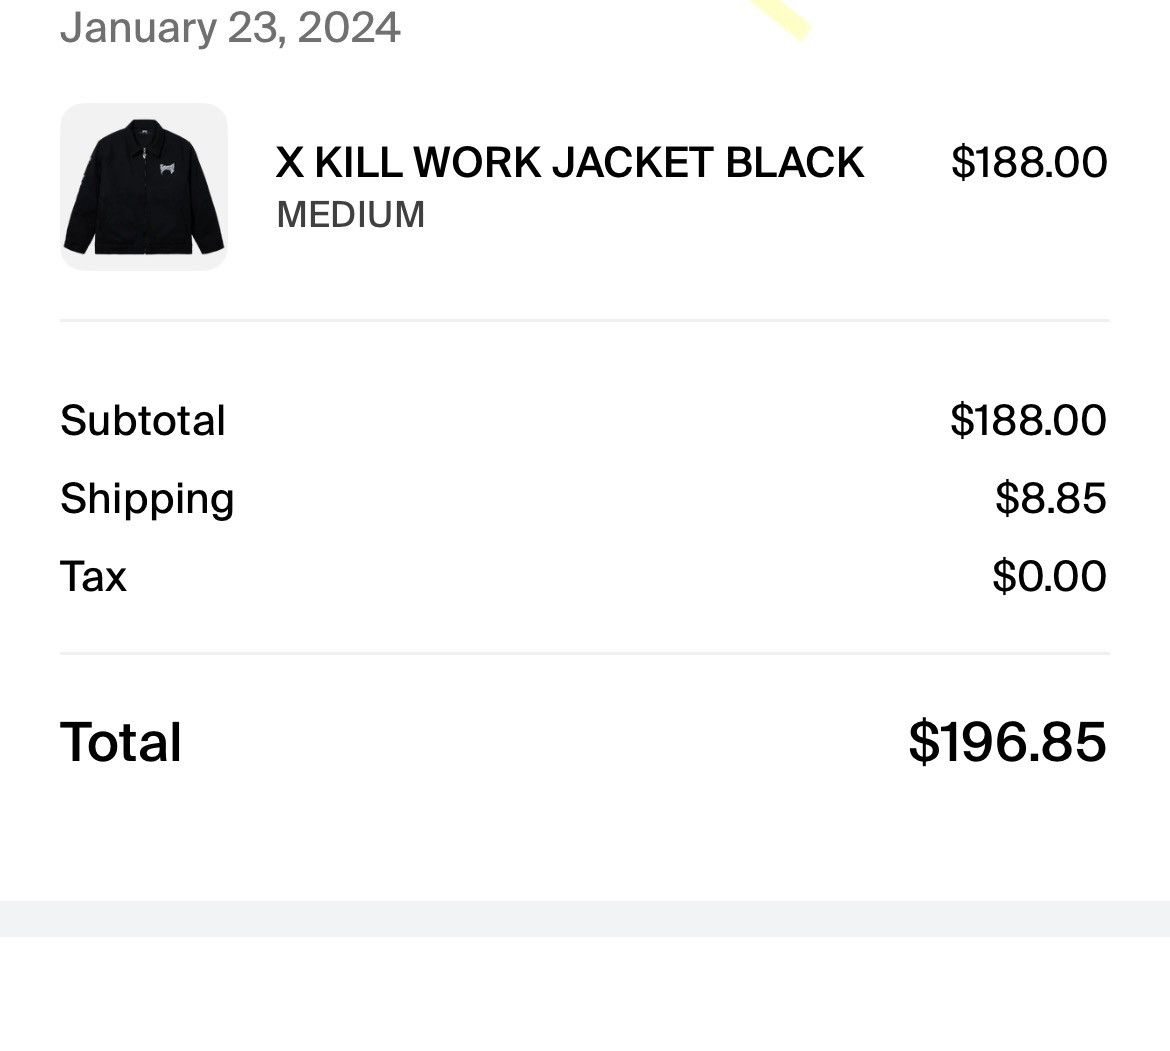Click the jacket product thumbnail image
Viewport: 1170px width, 1051px height.
click(142, 185)
